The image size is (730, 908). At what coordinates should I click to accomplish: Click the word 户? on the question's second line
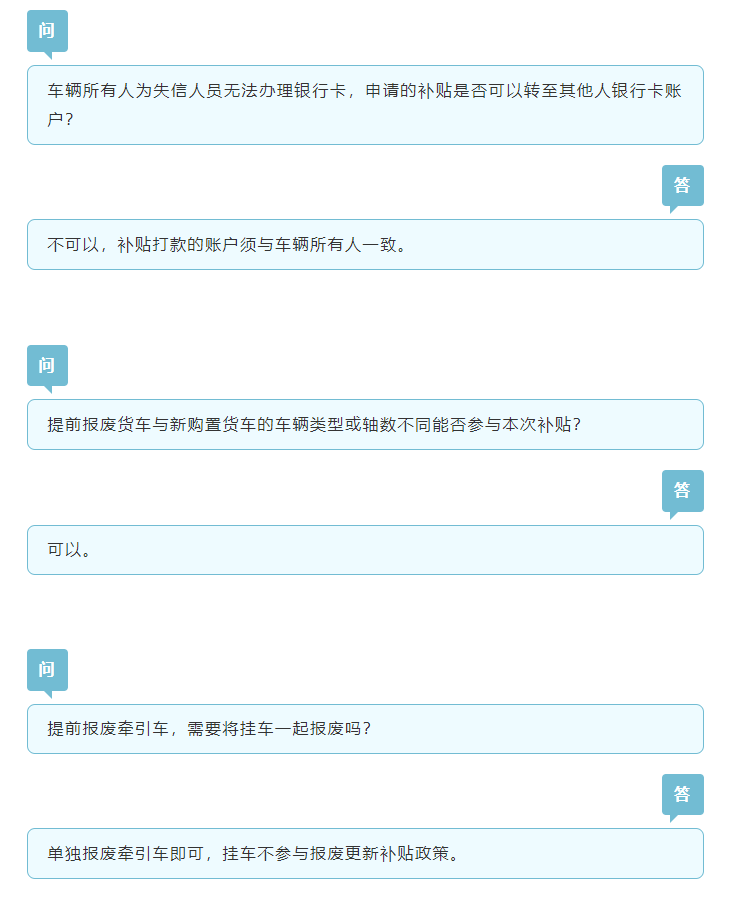pos(60,119)
